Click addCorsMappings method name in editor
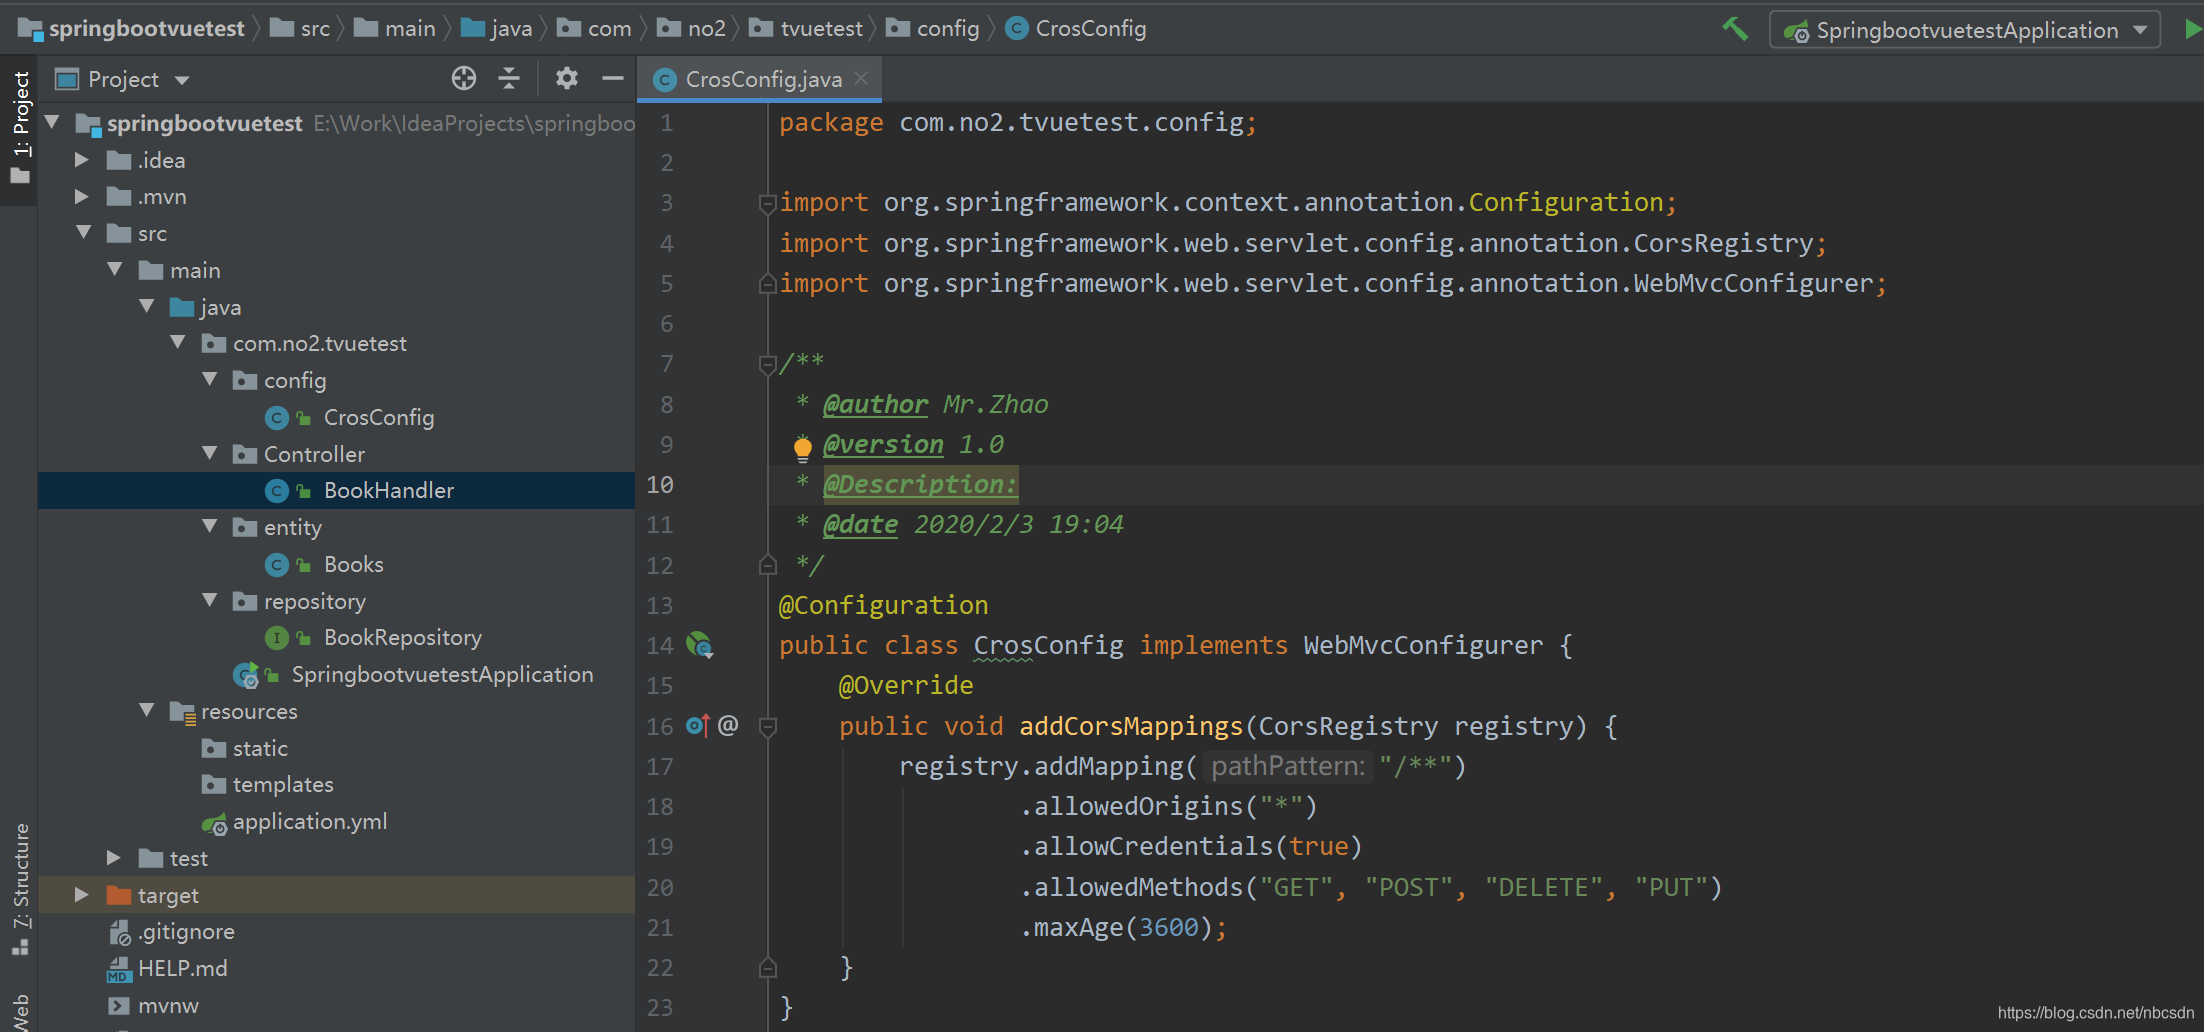This screenshot has height=1032, width=2204. tap(1131, 726)
